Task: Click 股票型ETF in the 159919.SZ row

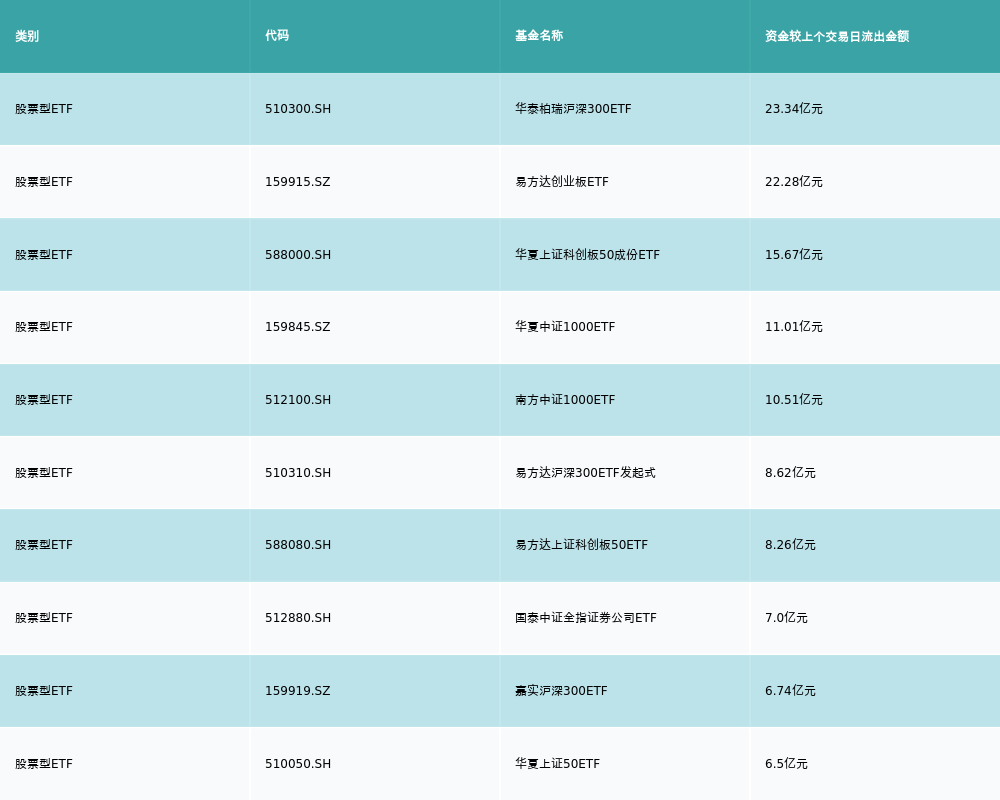Action: coord(44,691)
